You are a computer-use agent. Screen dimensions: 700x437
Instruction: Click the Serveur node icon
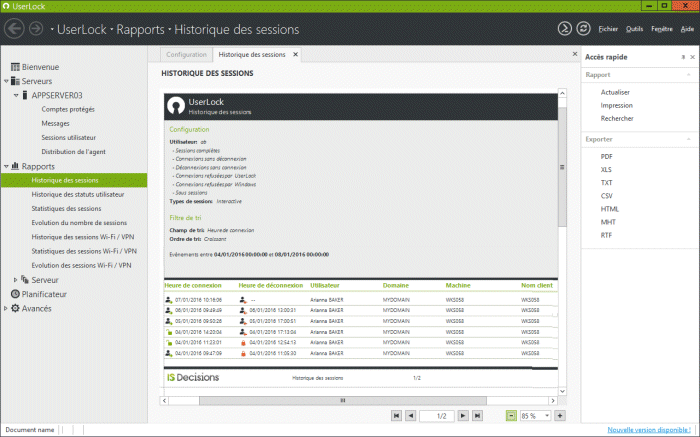pyautogui.click(x=25, y=279)
